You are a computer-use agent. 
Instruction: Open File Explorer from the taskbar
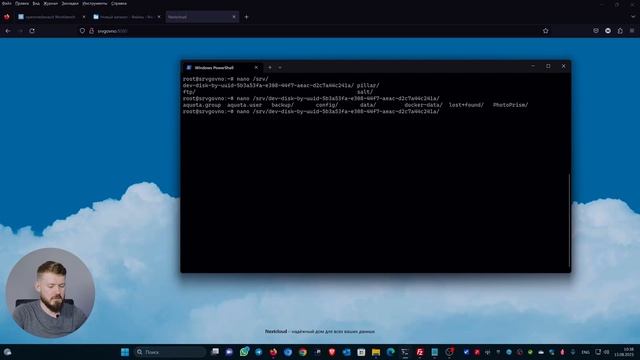(x=376, y=352)
